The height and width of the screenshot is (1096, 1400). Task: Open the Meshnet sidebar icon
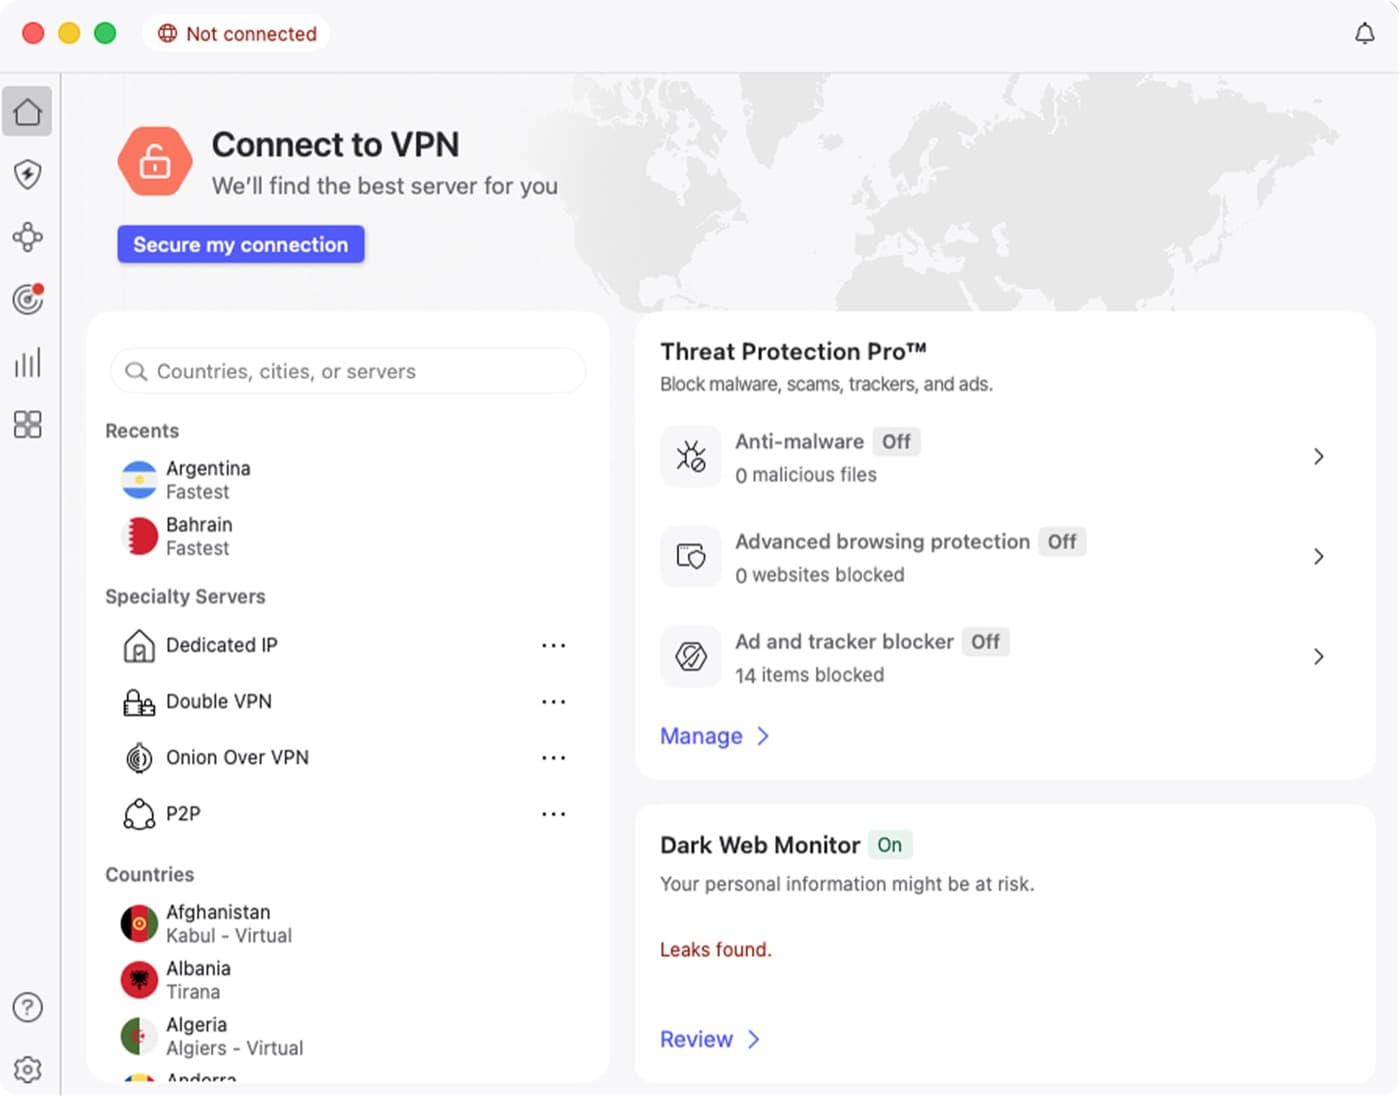[28, 237]
